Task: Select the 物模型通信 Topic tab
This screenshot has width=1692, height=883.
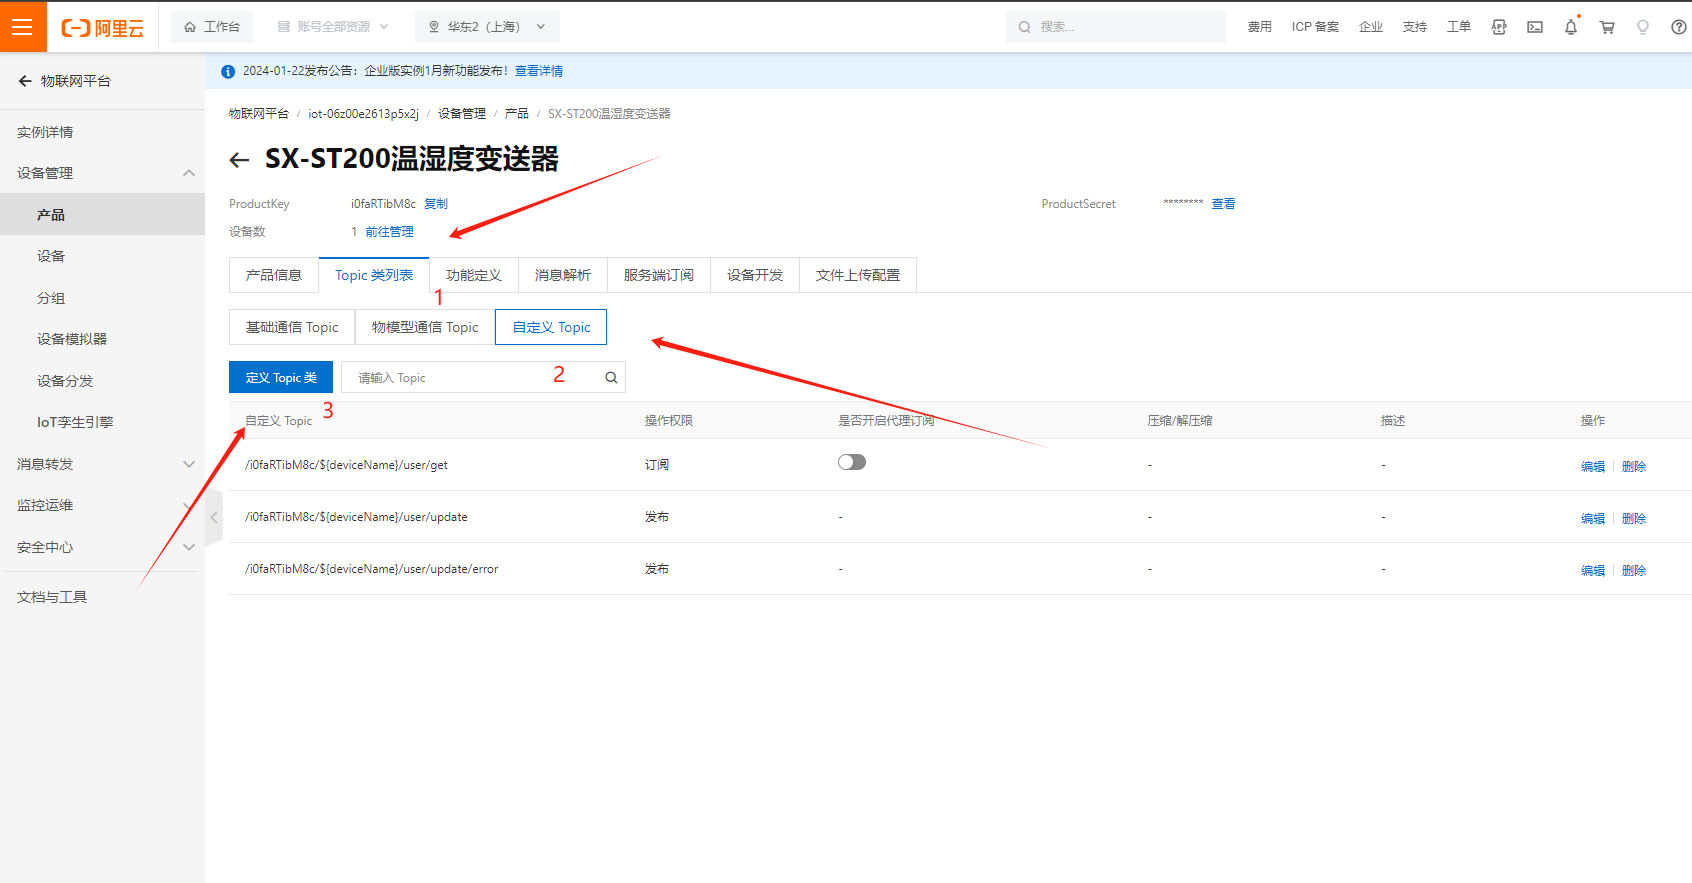Action: pyautogui.click(x=425, y=327)
